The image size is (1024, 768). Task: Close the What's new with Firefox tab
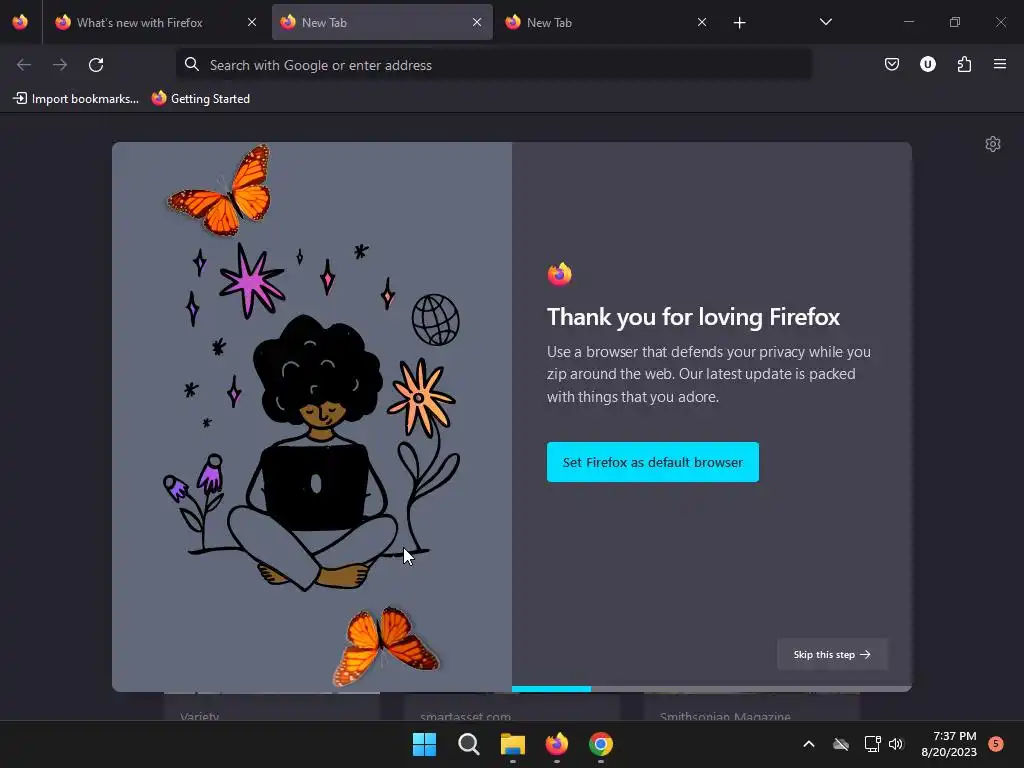[x=251, y=22]
